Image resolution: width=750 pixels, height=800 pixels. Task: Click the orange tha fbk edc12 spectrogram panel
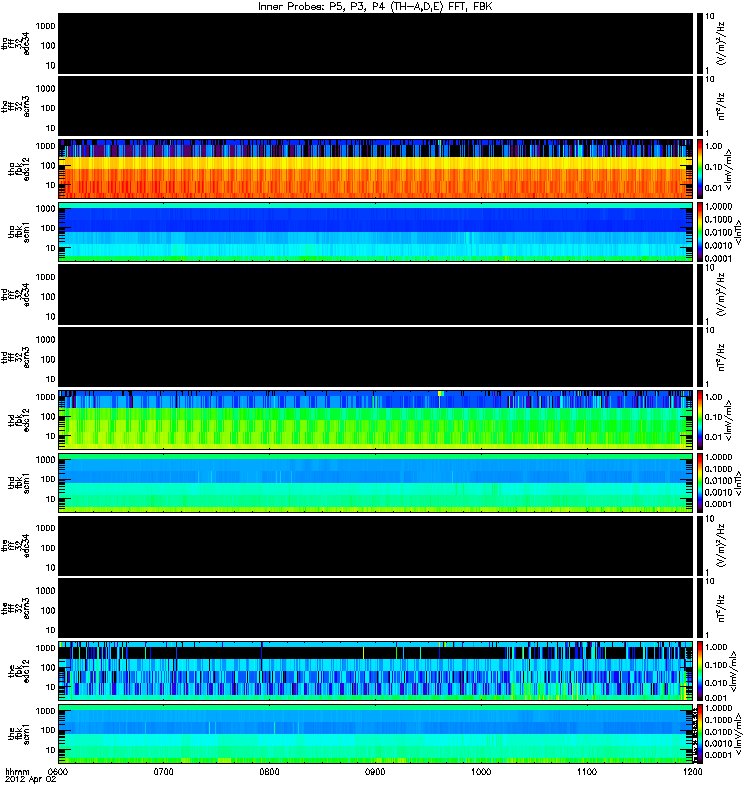click(x=376, y=169)
